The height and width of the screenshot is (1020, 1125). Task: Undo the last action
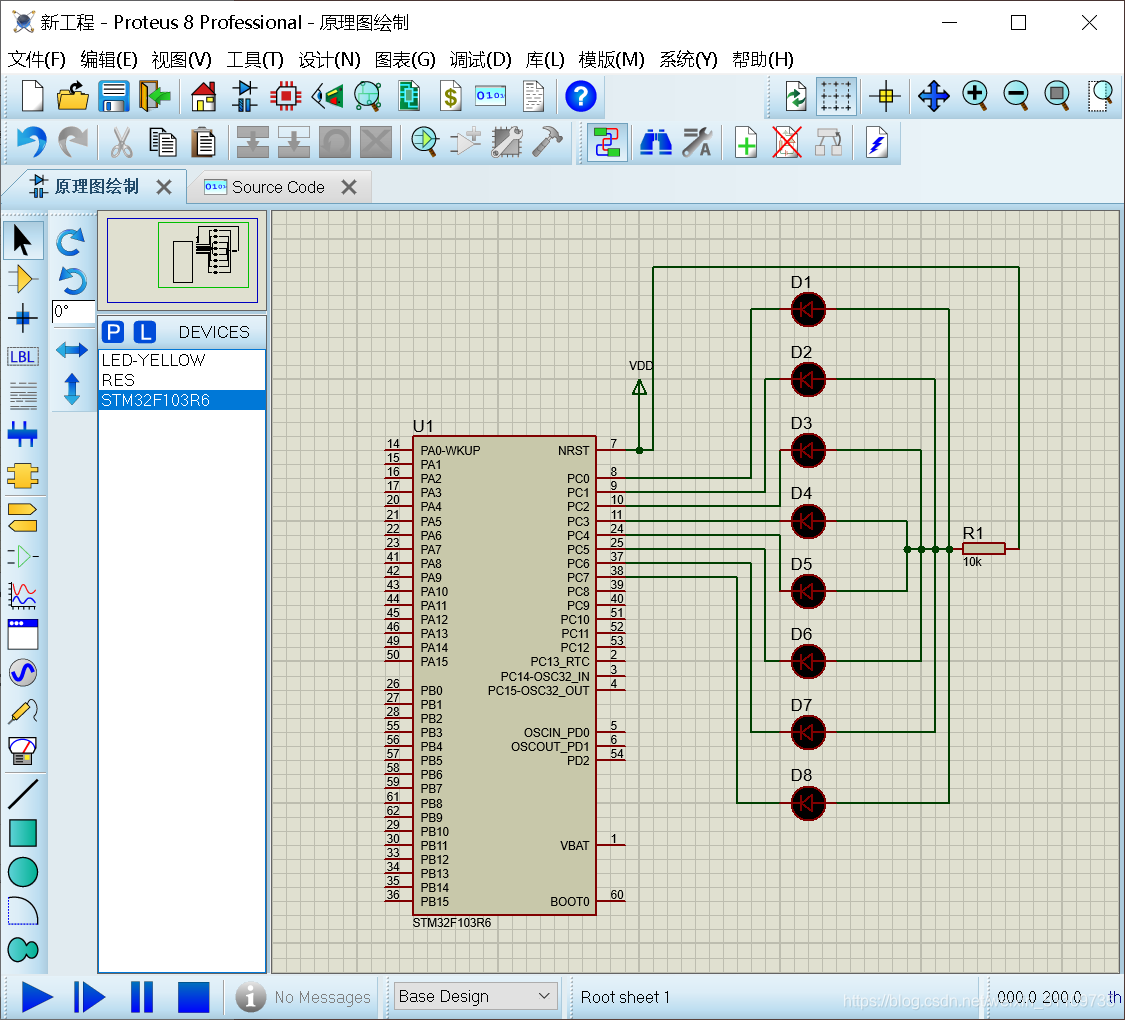[32, 142]
